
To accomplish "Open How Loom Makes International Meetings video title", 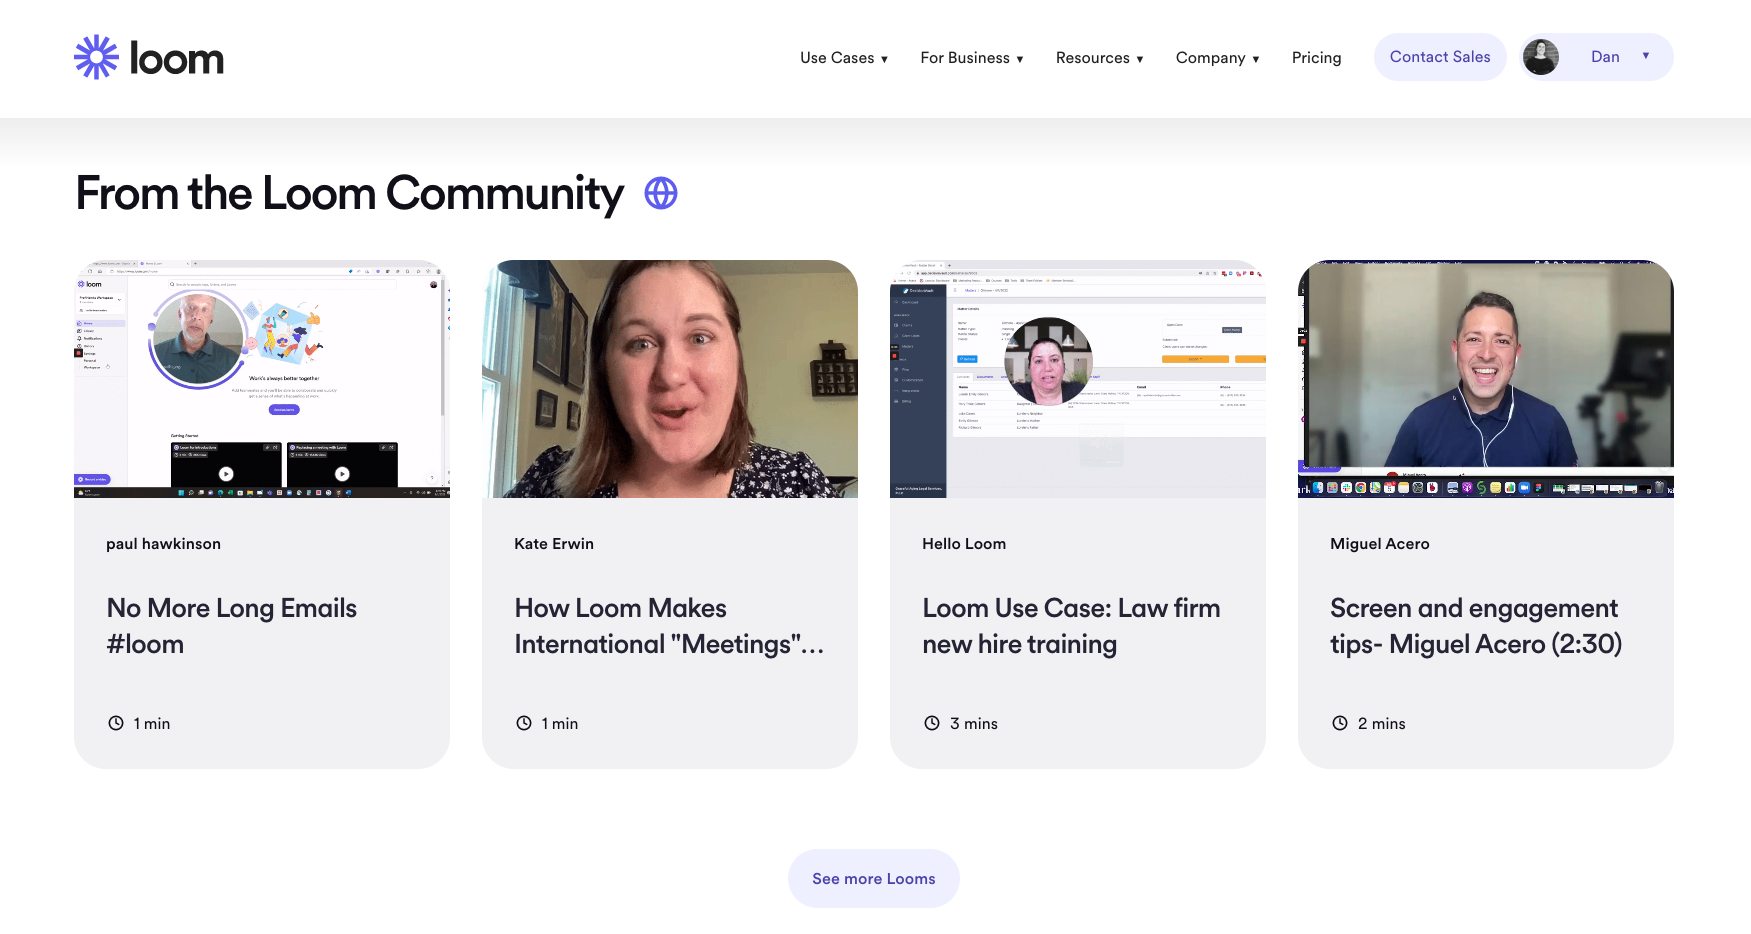I will 669,626.
